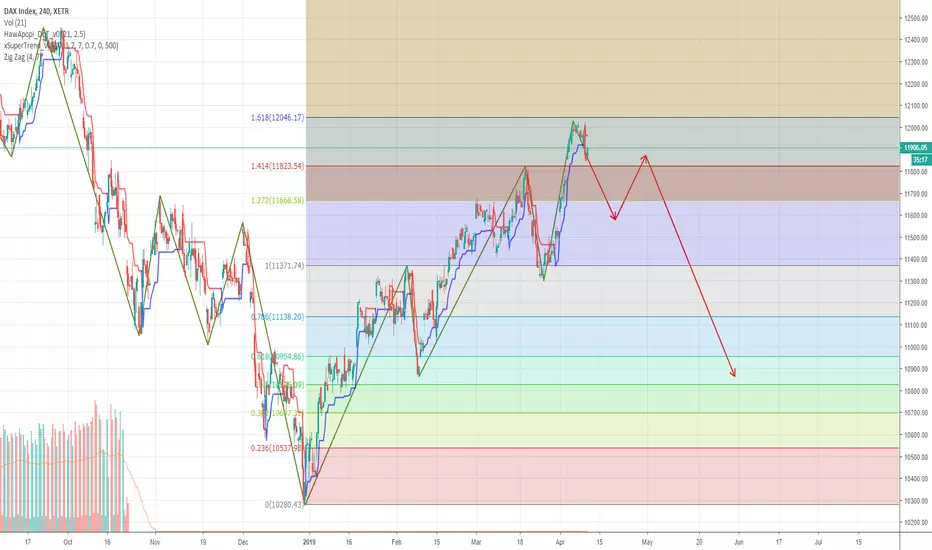
Task: Select the xSuperTrend indicator legend entry
Action: coord(61,45)
